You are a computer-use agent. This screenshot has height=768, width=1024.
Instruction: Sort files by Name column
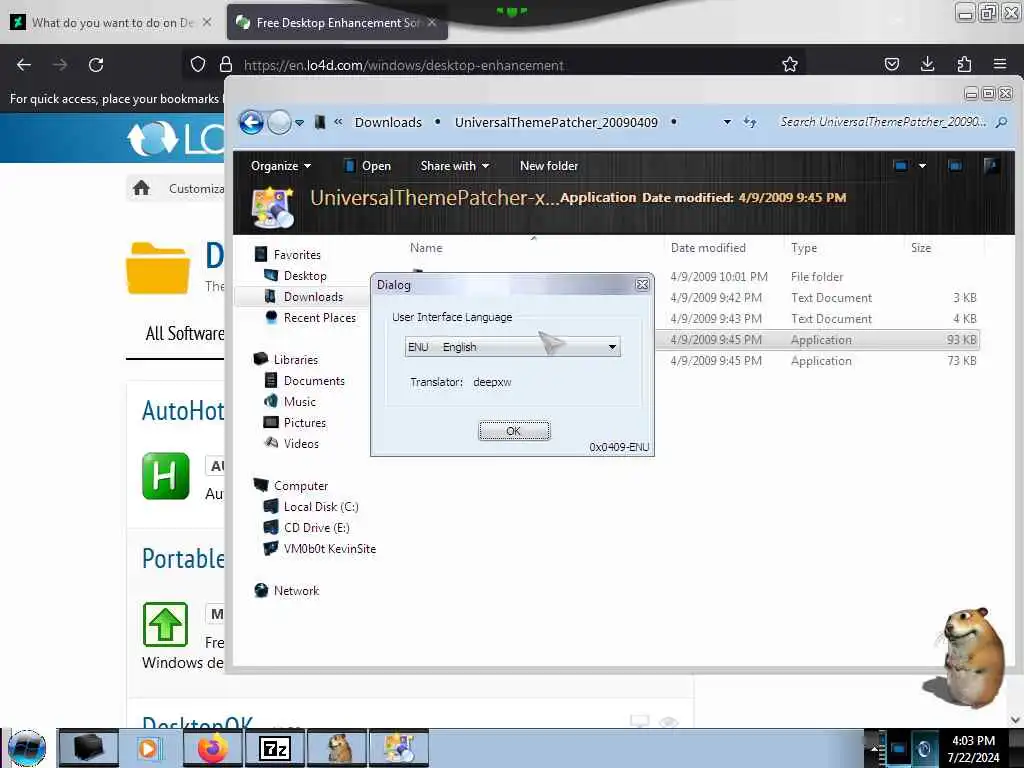click(x=426, y=248)
